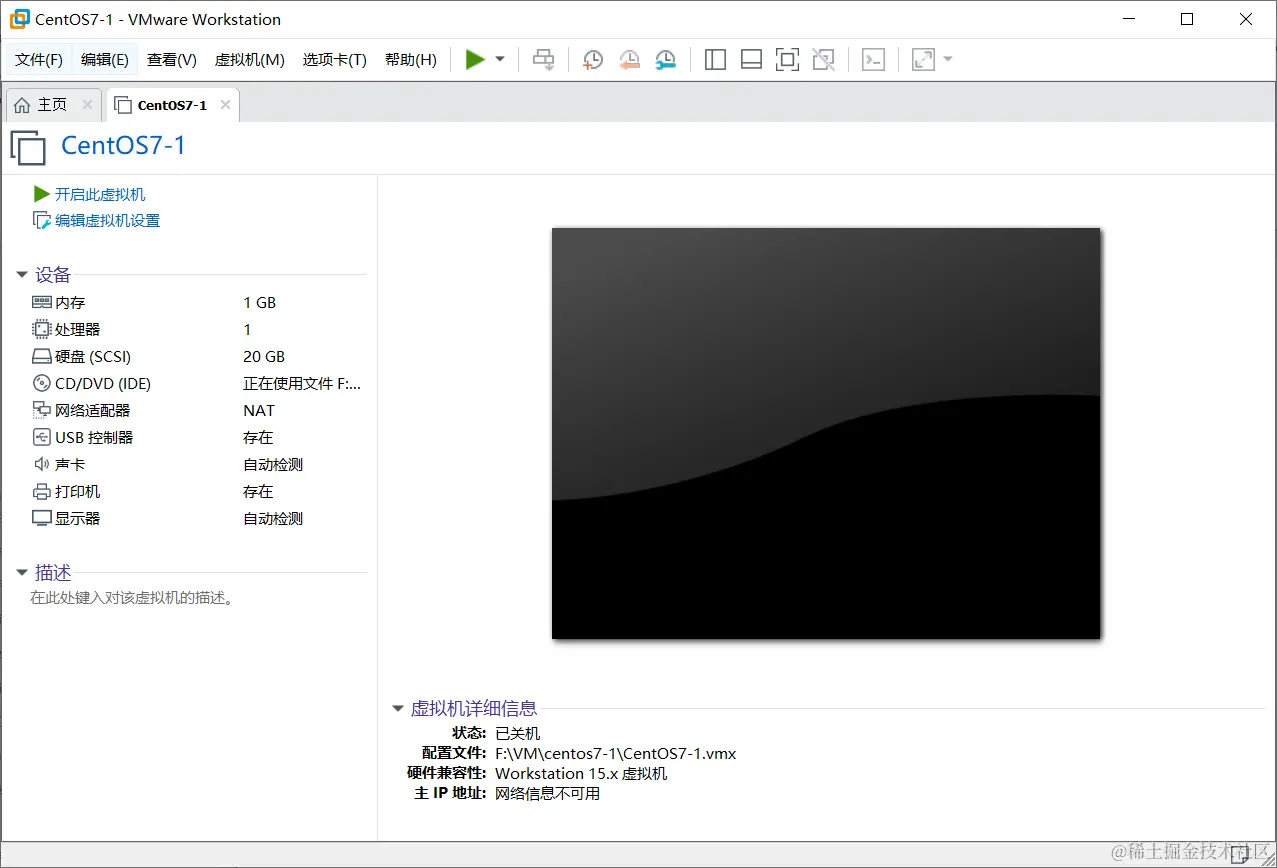Select the 声卡 device row
The height and width of the screenshot is (868, 1277).
[198, 464]
